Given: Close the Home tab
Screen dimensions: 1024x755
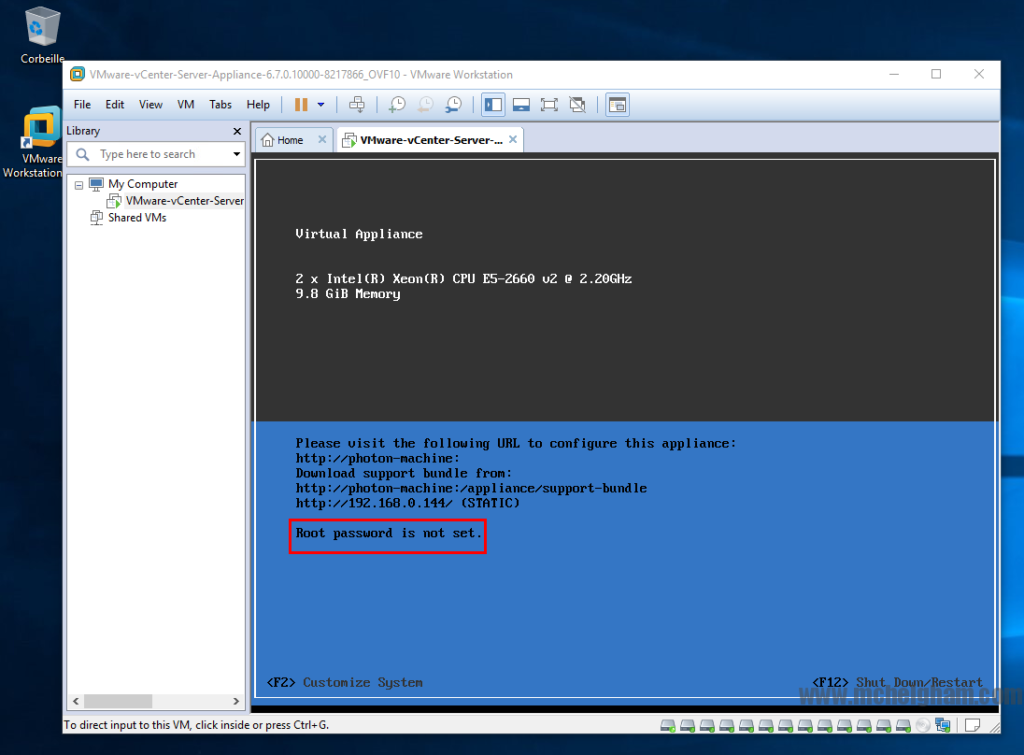Looking at the screenshot, I should 322,140.
